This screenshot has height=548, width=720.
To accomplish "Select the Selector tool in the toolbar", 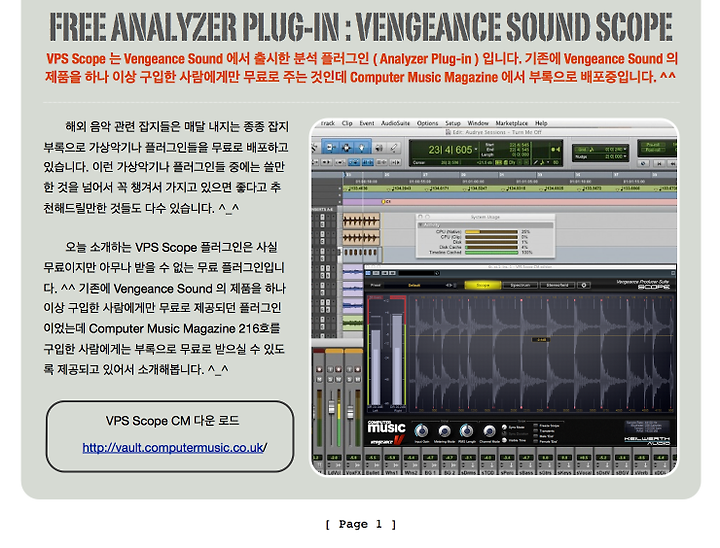I will pos(346,147).
